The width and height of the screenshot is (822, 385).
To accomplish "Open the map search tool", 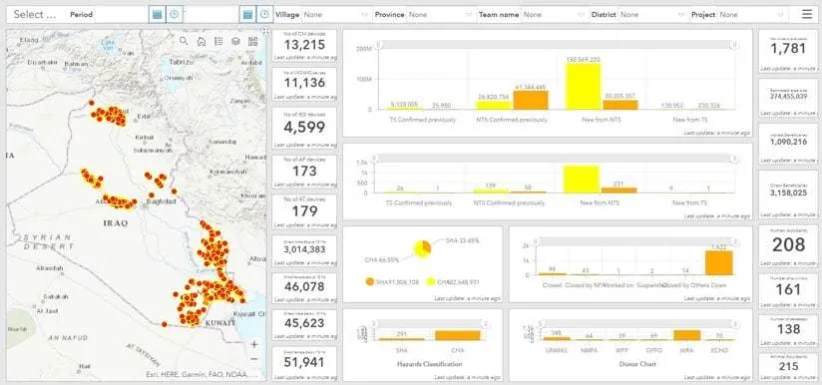I will click(183, 41).
